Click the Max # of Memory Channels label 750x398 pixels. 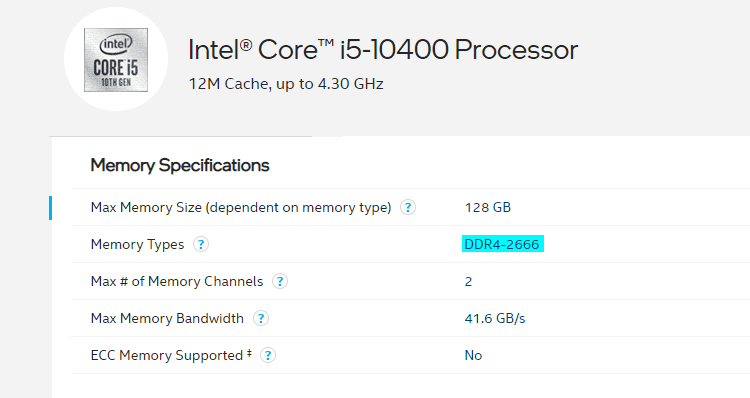tap(177, 281)
